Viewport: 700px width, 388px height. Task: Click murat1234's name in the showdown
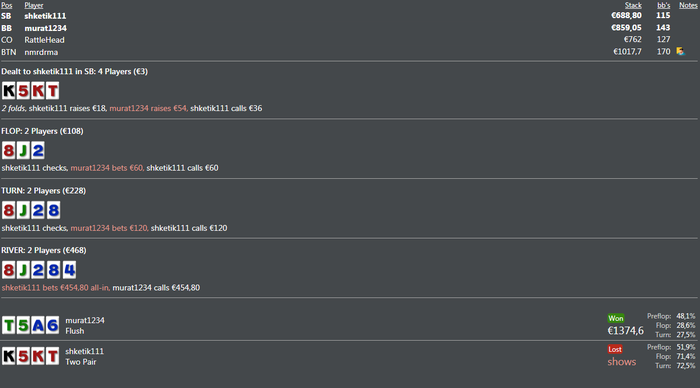click(x=85, y=320)
